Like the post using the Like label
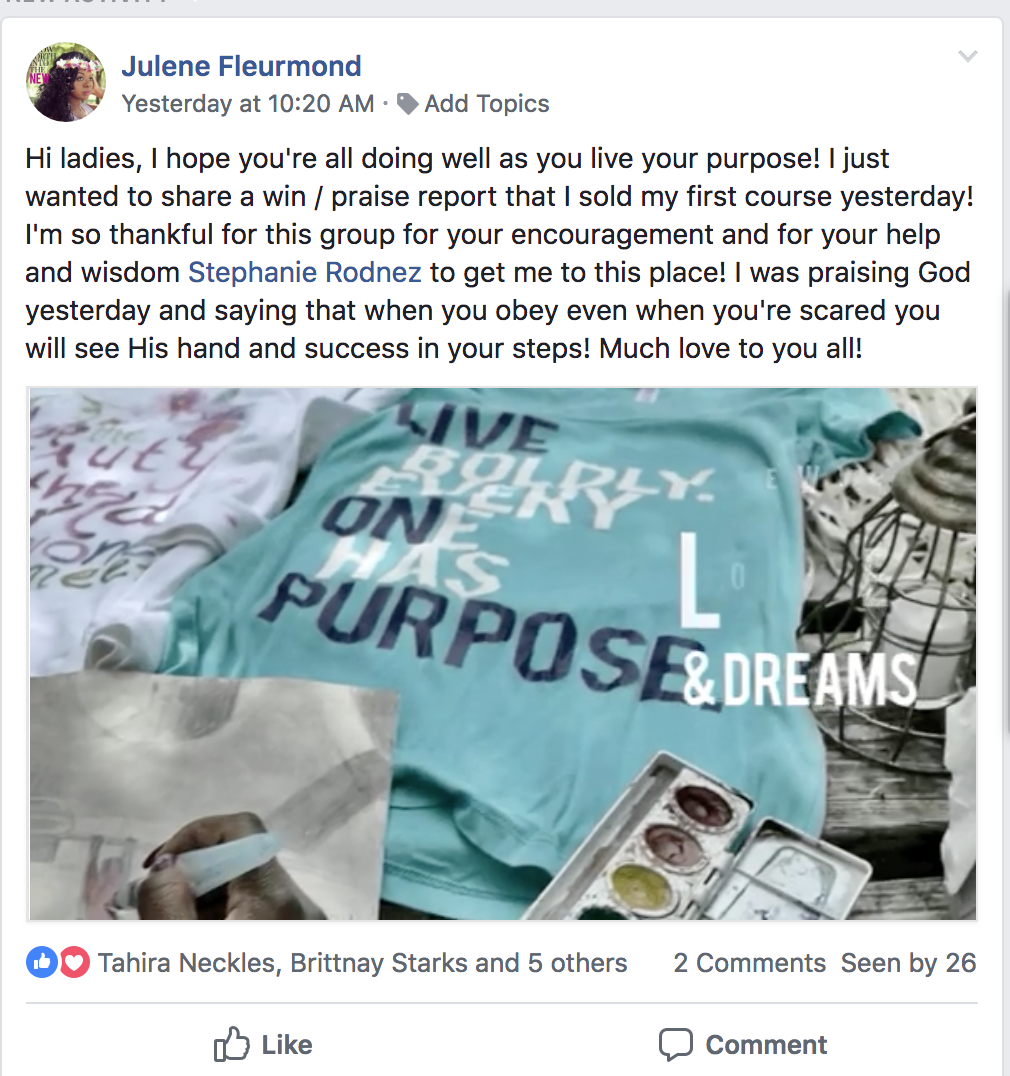Viewport: 1010px width, 1076px height. [x=287, y=1045]
